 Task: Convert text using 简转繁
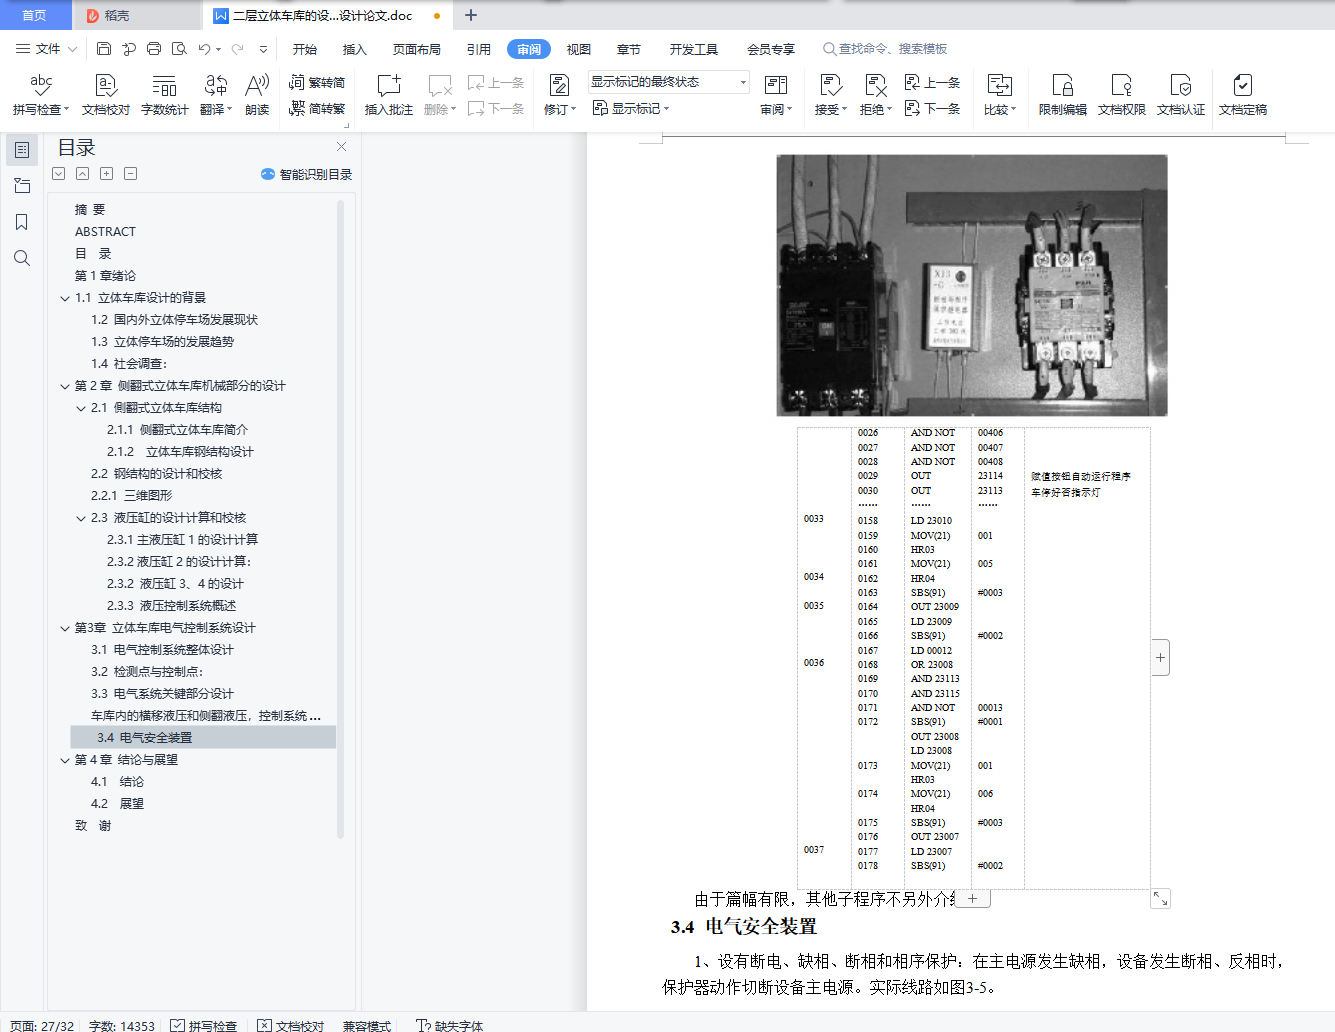(x=317, y=108)
